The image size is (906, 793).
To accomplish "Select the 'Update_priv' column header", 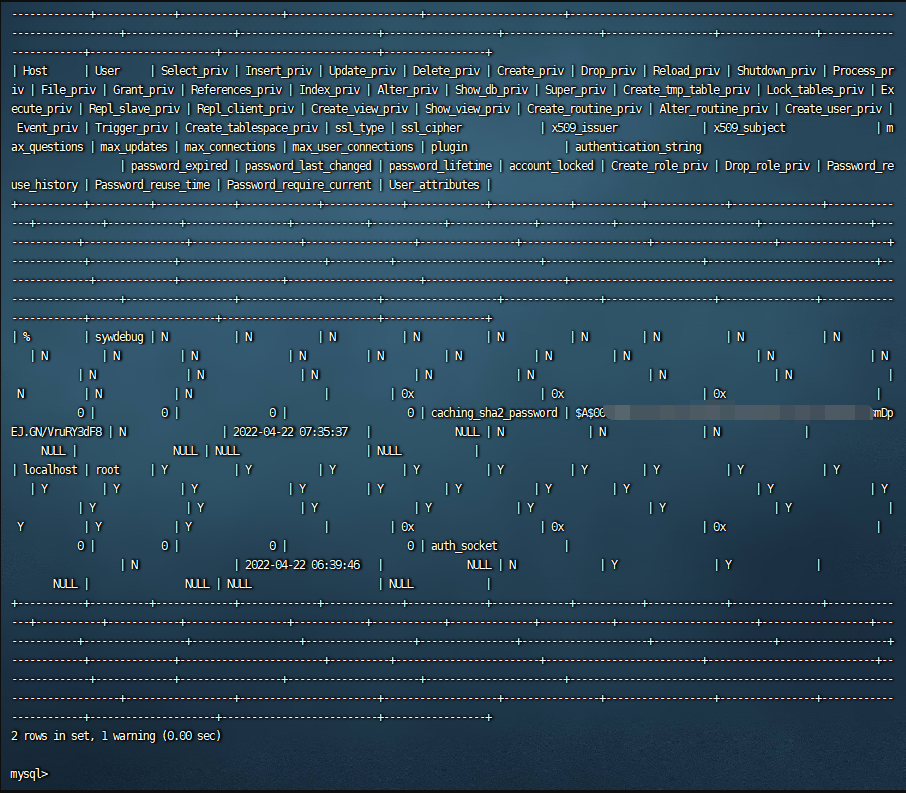I will 362,71.
